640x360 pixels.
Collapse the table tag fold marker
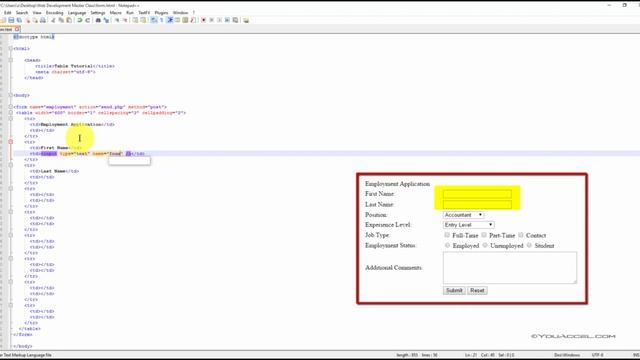pyautogui.click(x=11, y=113)
